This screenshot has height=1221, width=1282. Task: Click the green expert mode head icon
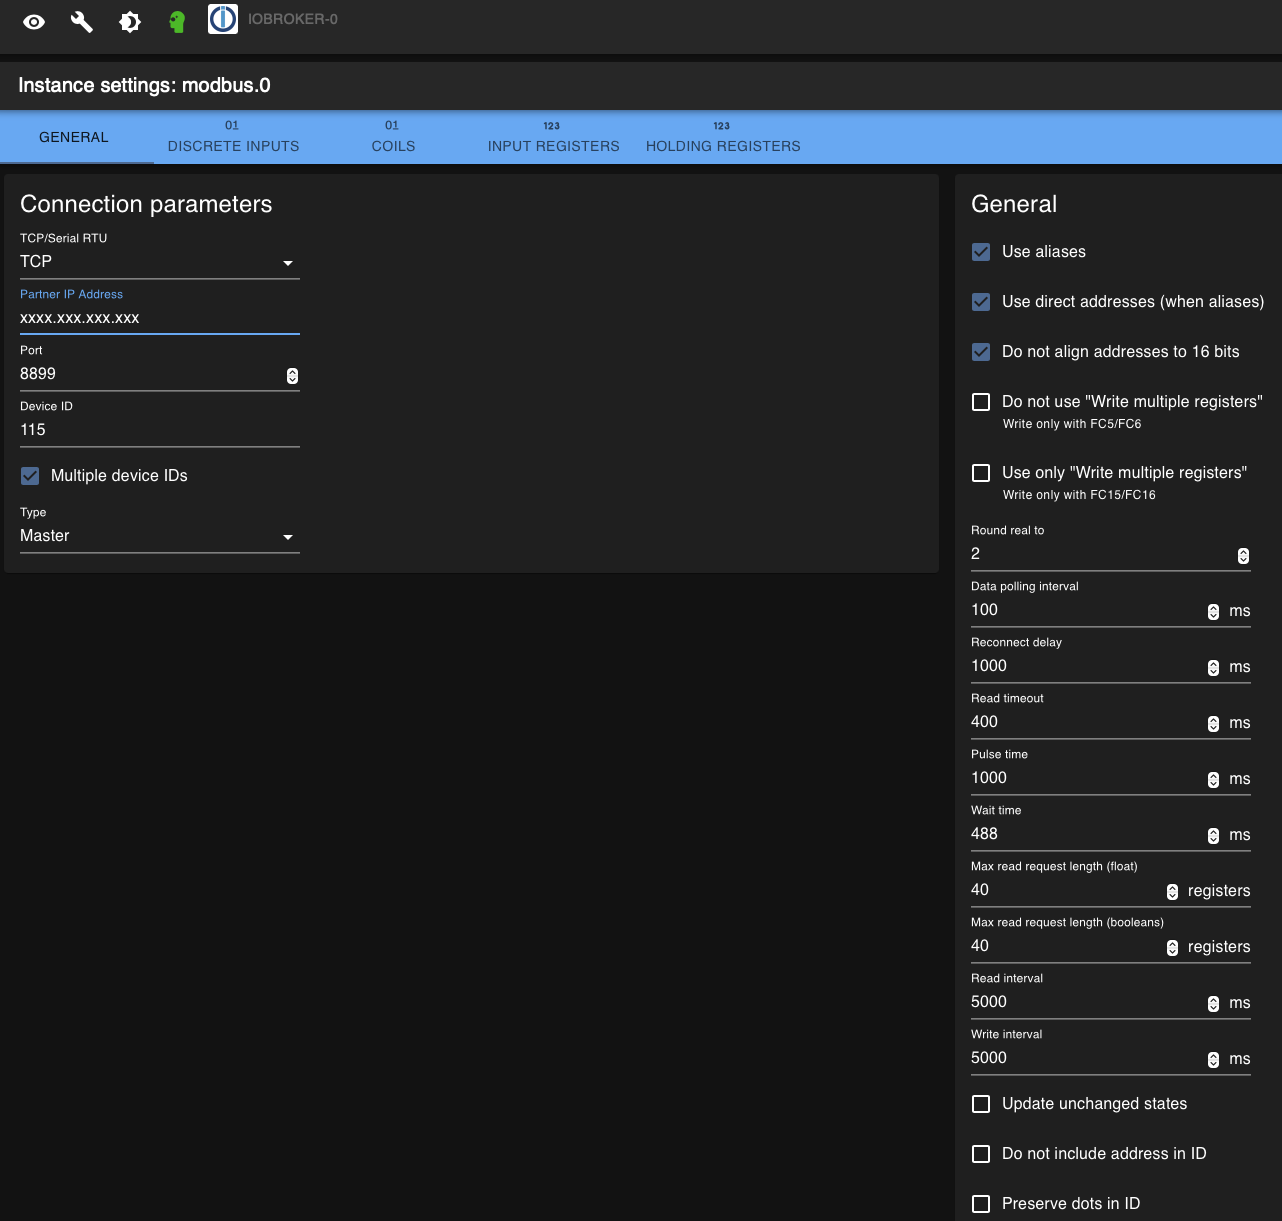click(x=177, y=22)
